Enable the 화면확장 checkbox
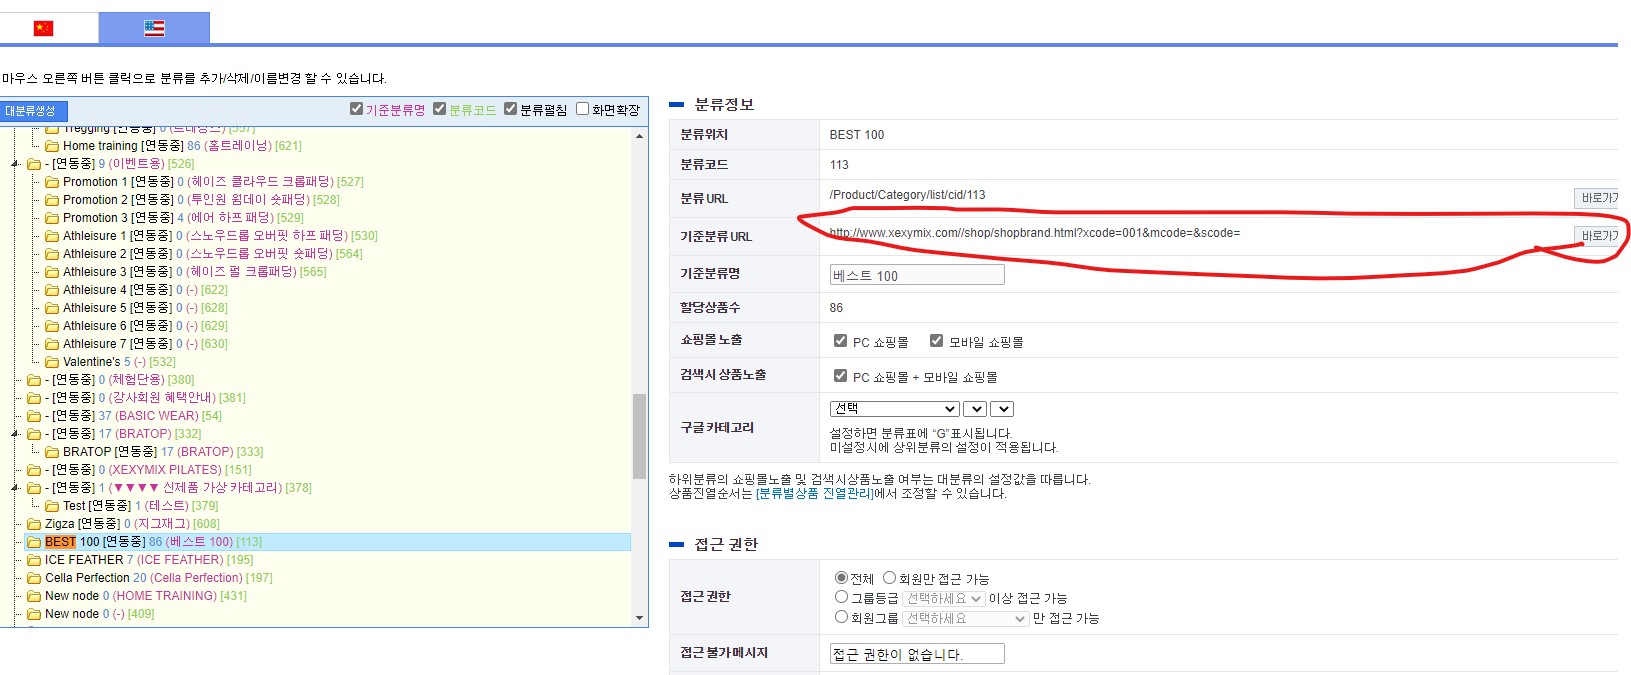This screenshot has width=1631, height=675. 582,109
